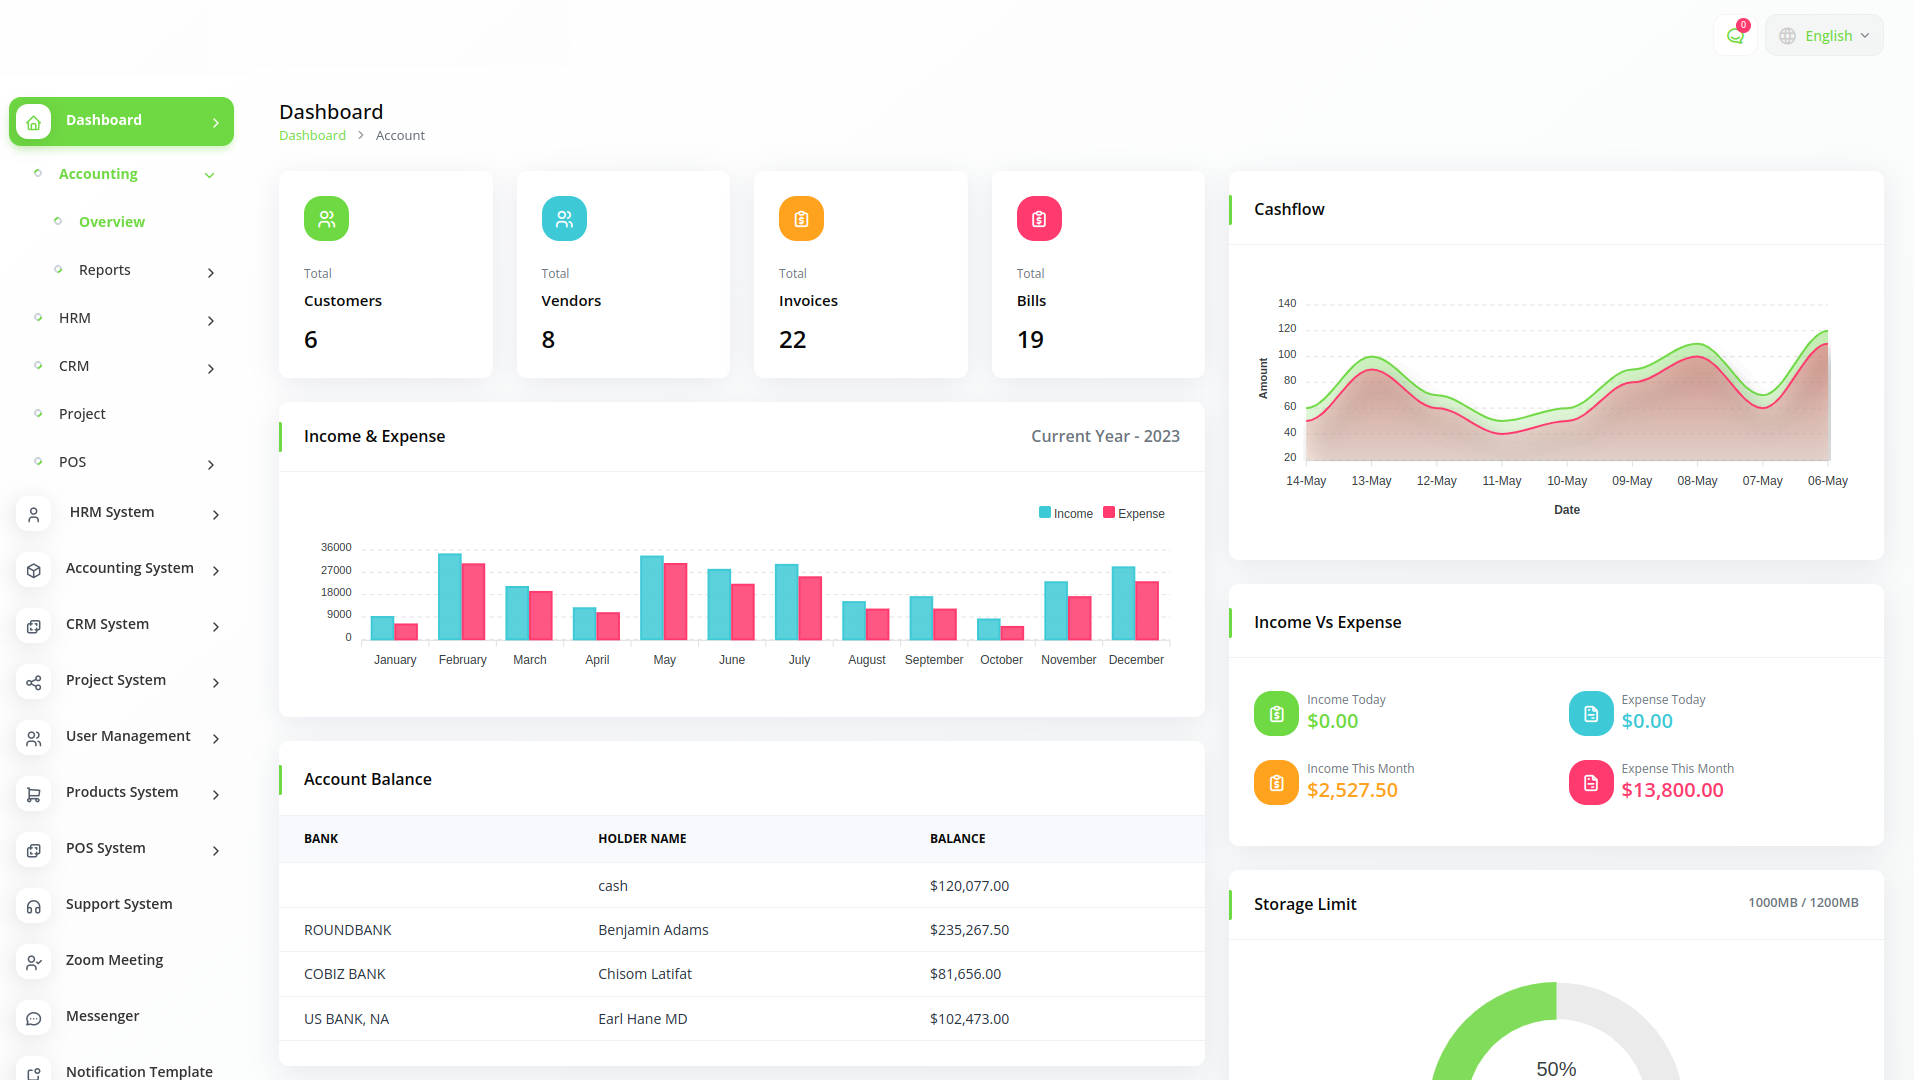Expand the Accounting System menu arrow
1914x1080 pixels.
(x=216, y=570)
